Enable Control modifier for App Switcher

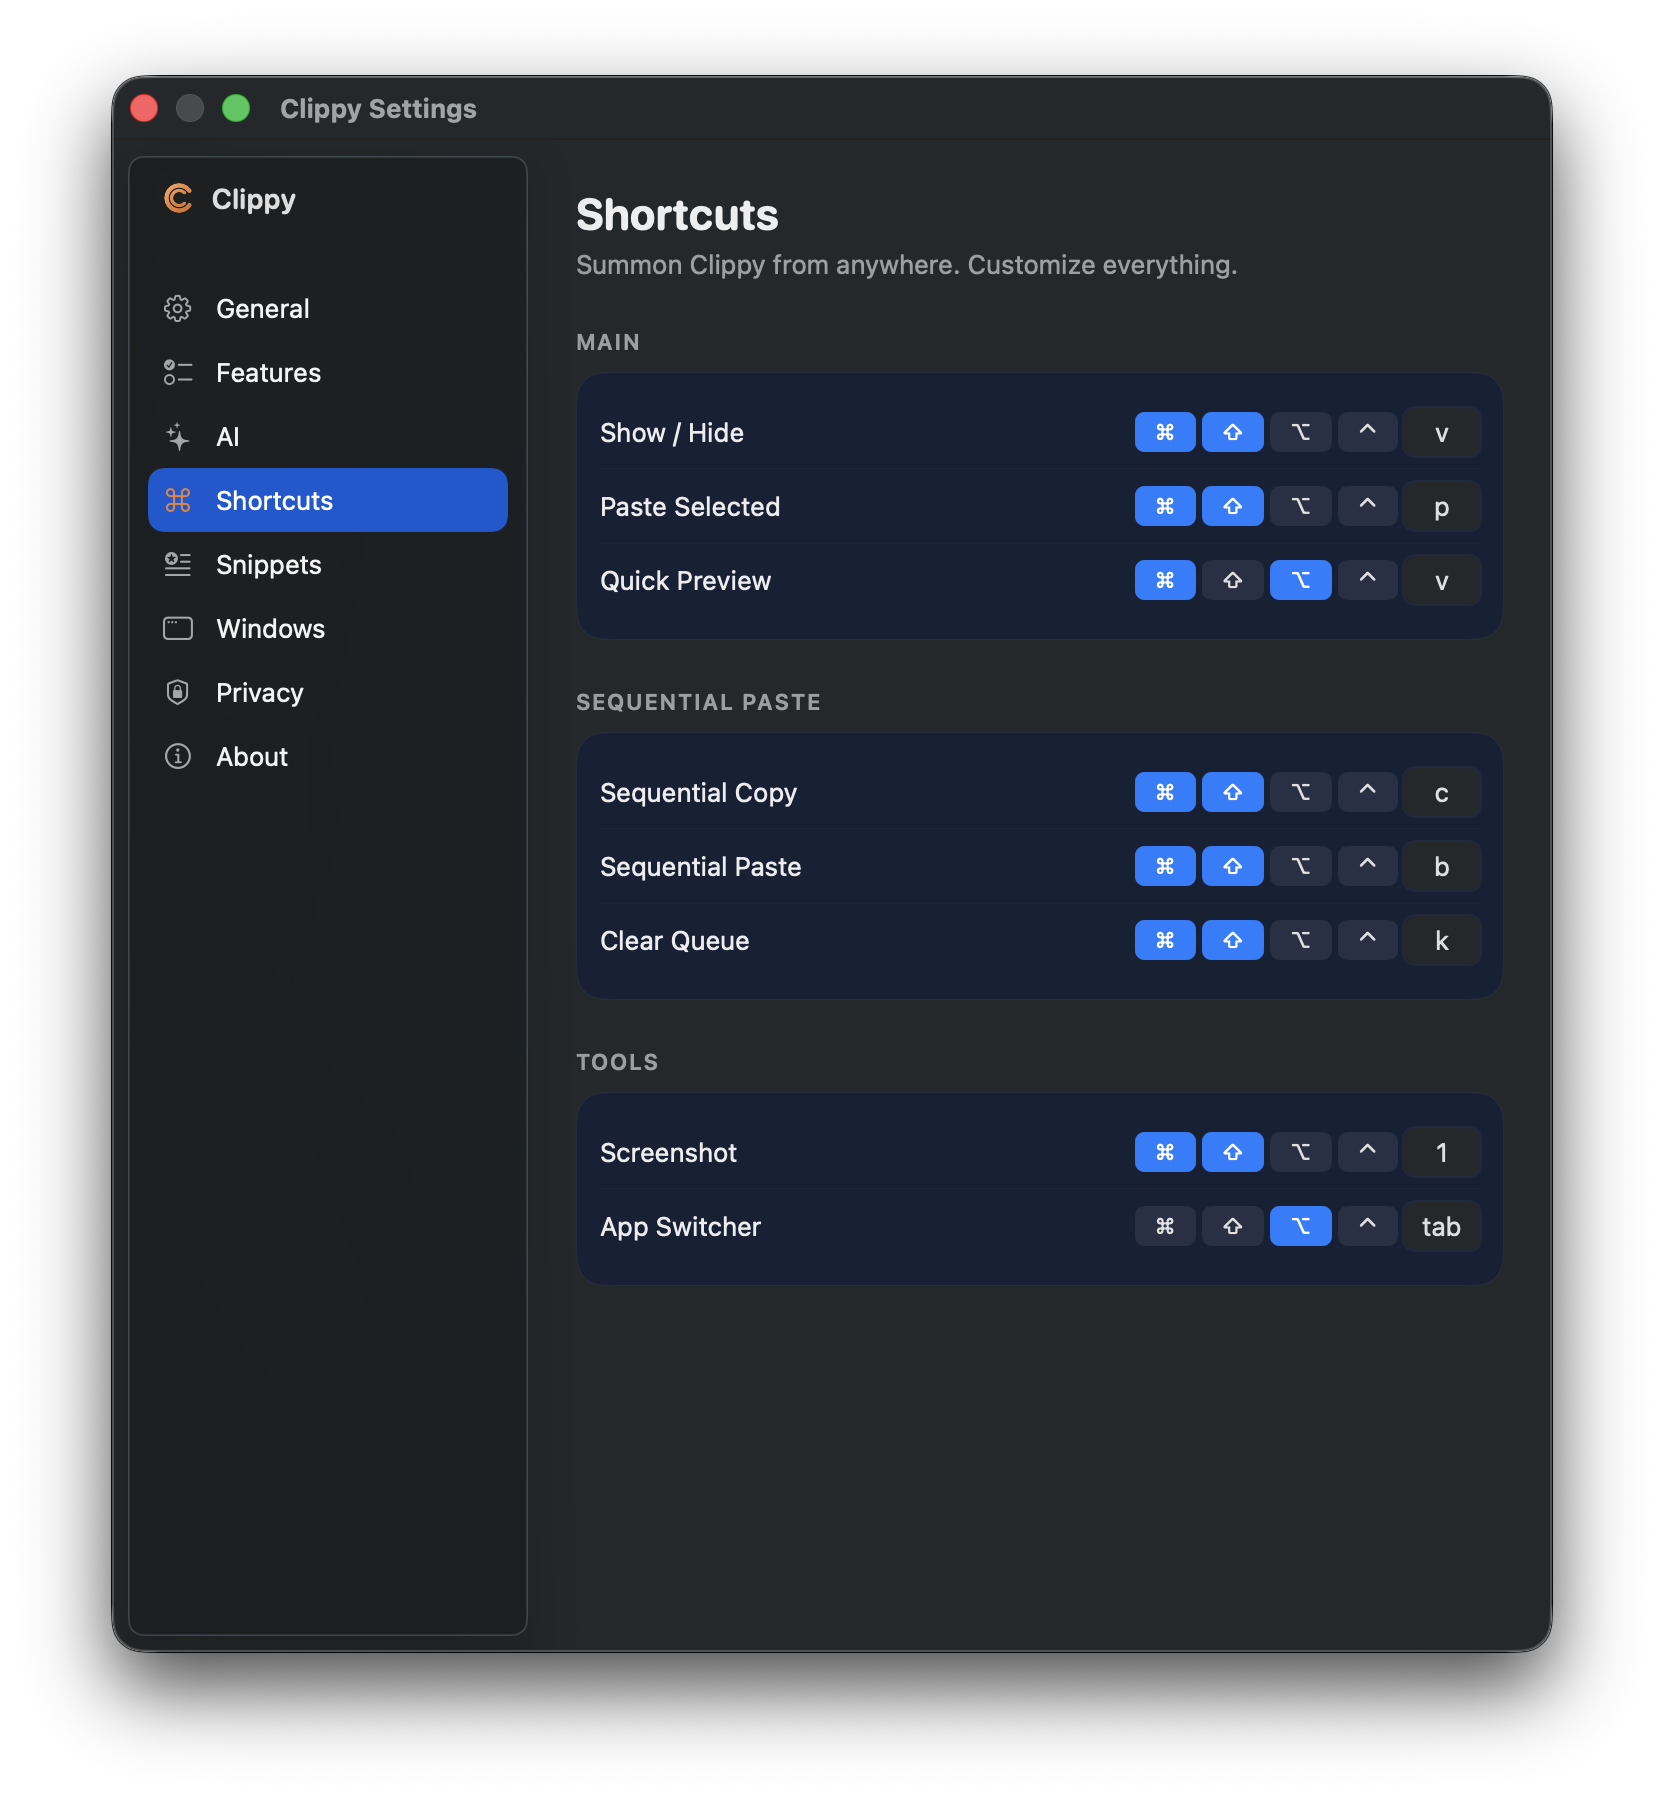(x=1368, y=1227)
